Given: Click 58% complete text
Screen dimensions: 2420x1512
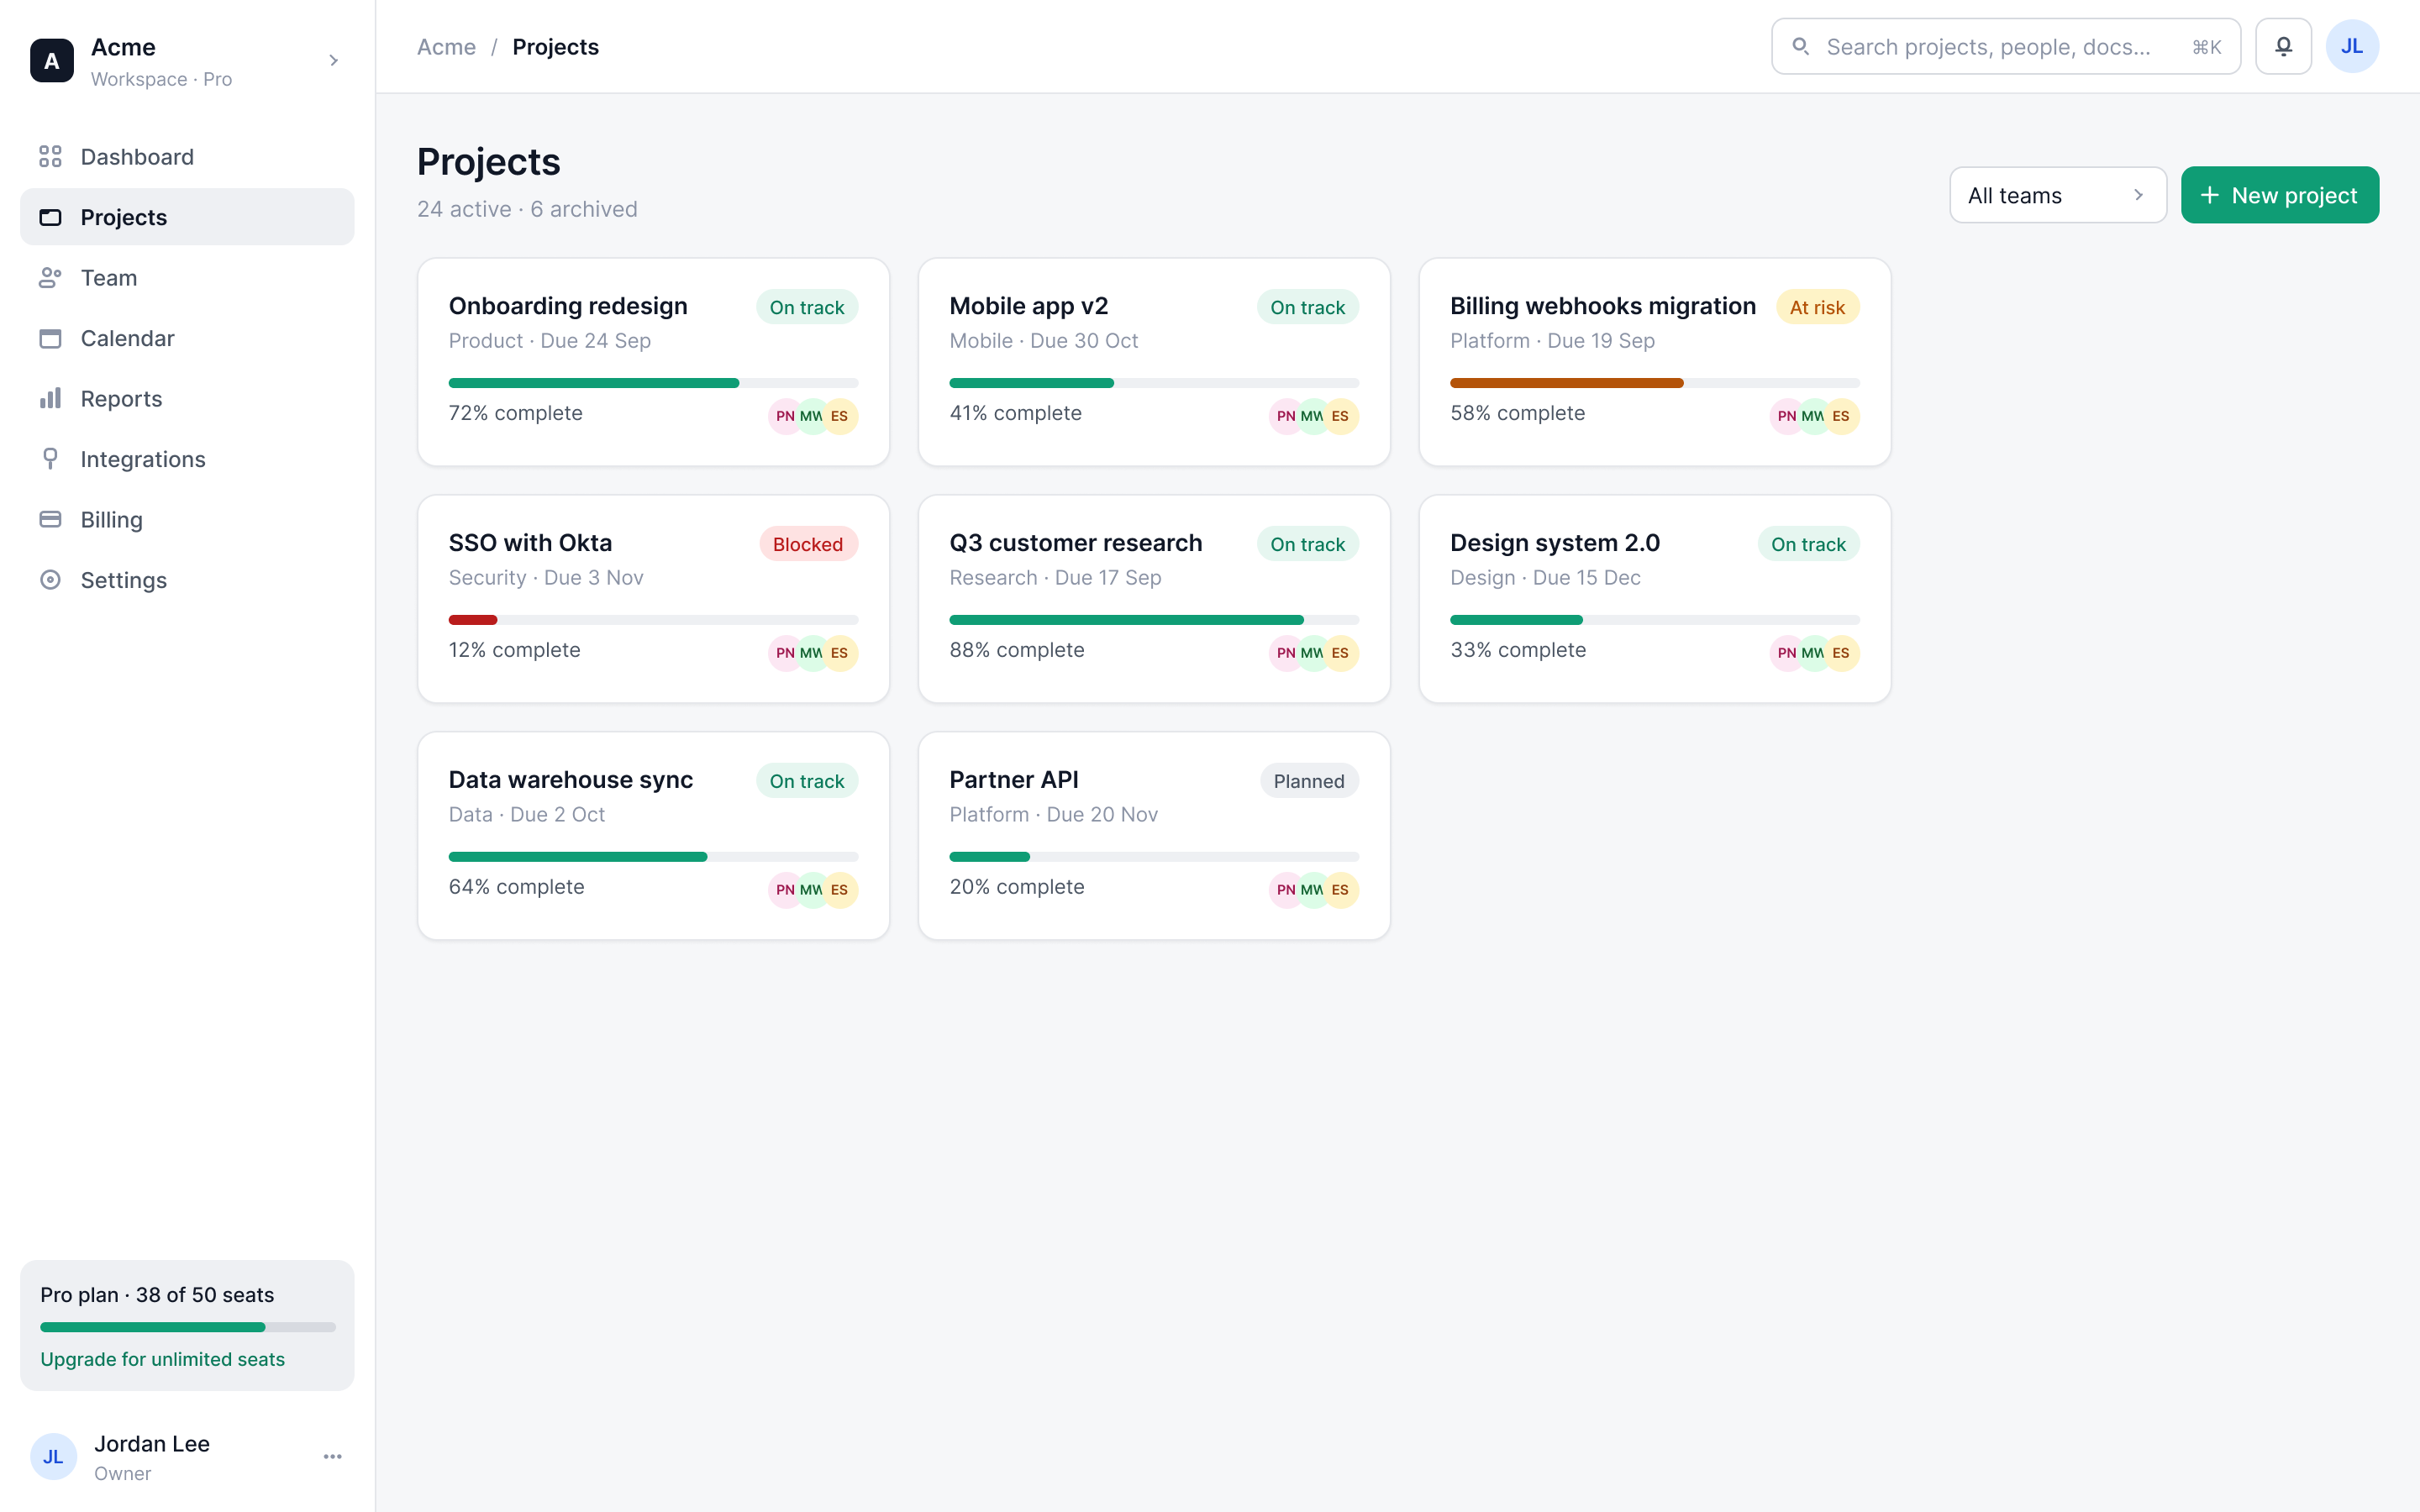Looking at the screenshot, I should click(x=1517, y=413).
